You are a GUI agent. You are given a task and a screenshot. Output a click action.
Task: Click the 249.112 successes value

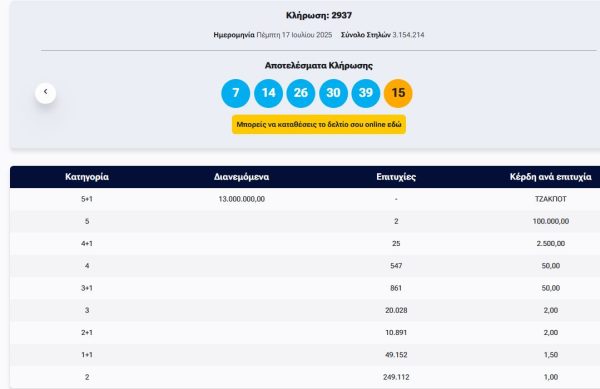(396, 377)
